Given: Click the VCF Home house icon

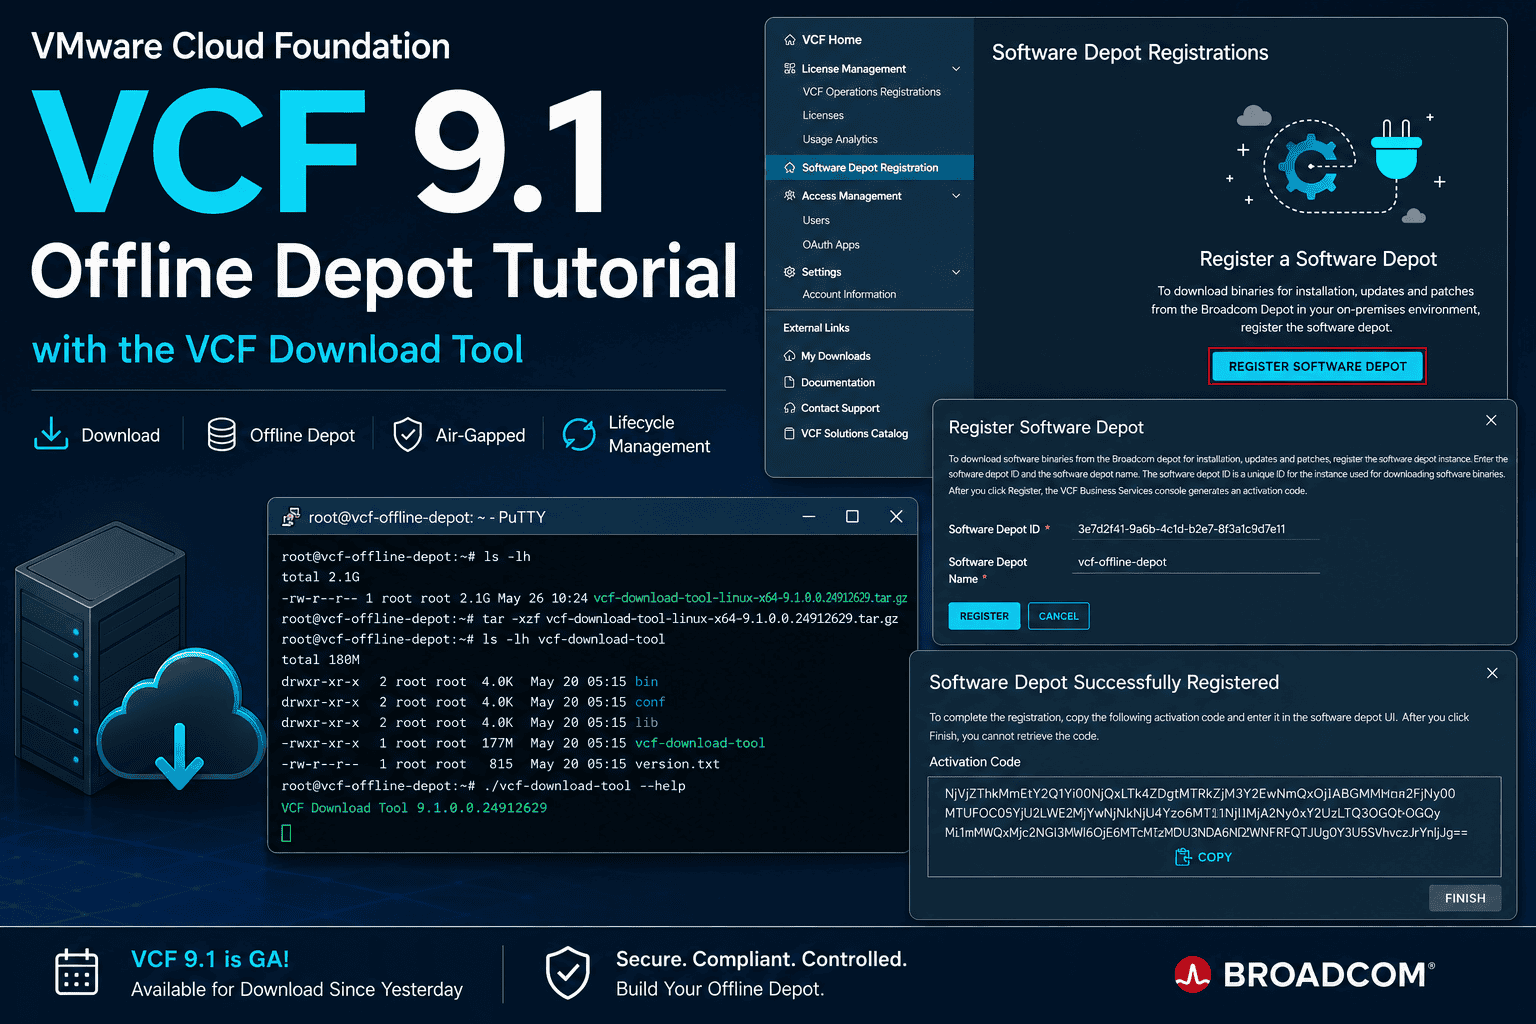Looking at the screenshot, I should (x=790, y=40).
